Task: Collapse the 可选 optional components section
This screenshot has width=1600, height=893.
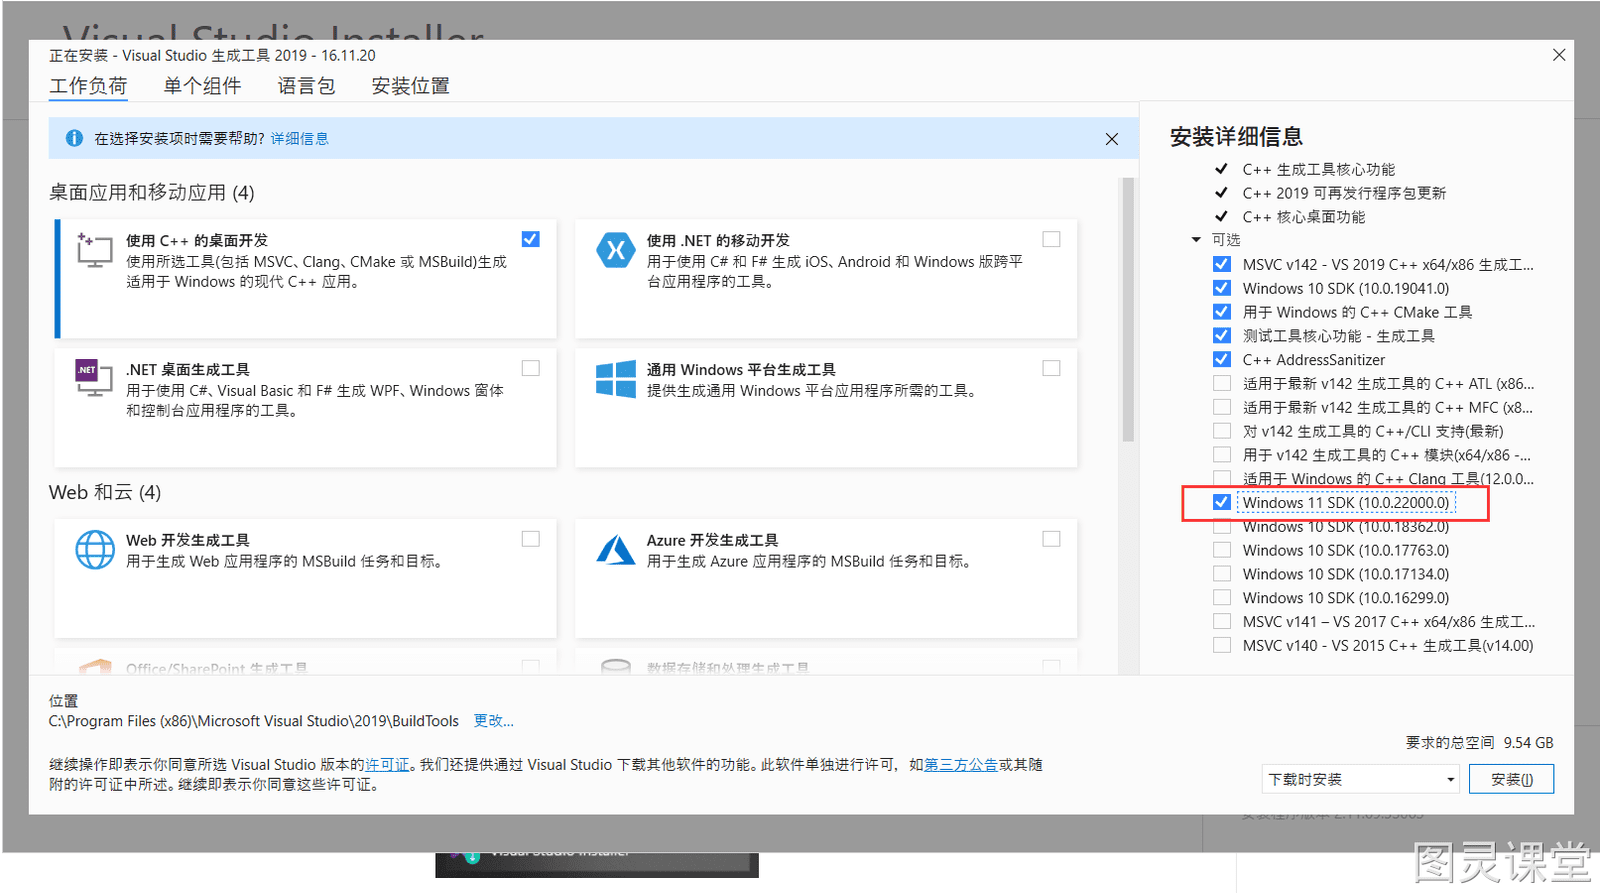Action: point(1196,240)
